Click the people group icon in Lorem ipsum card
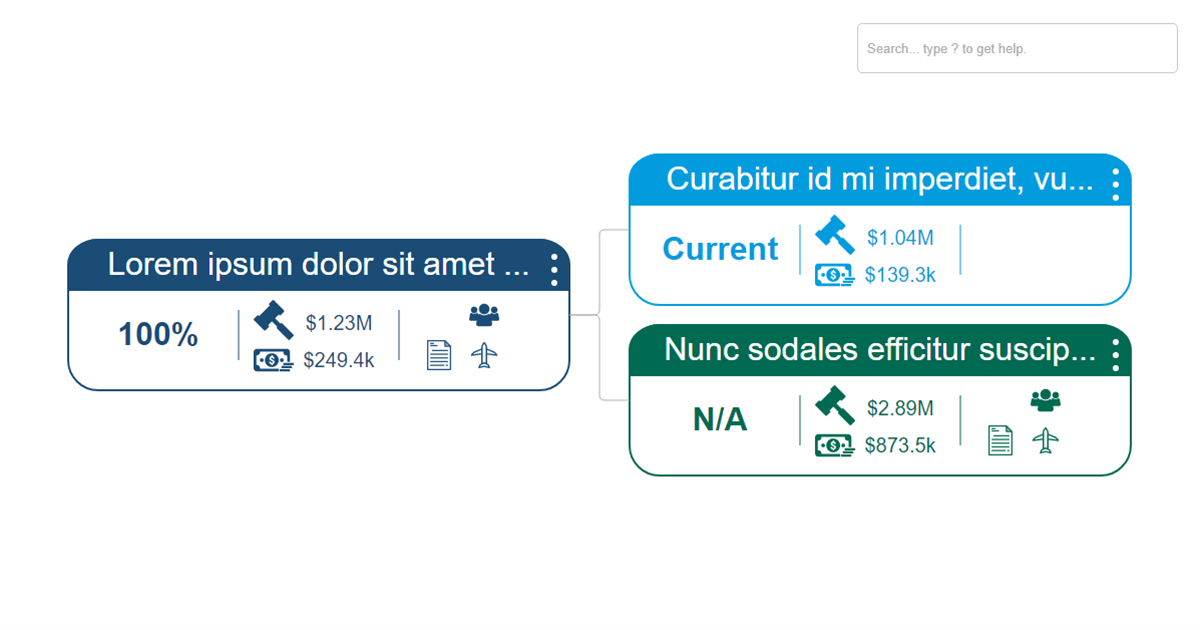Viewport: 1200px width, 630px height. tap(484, 315)
